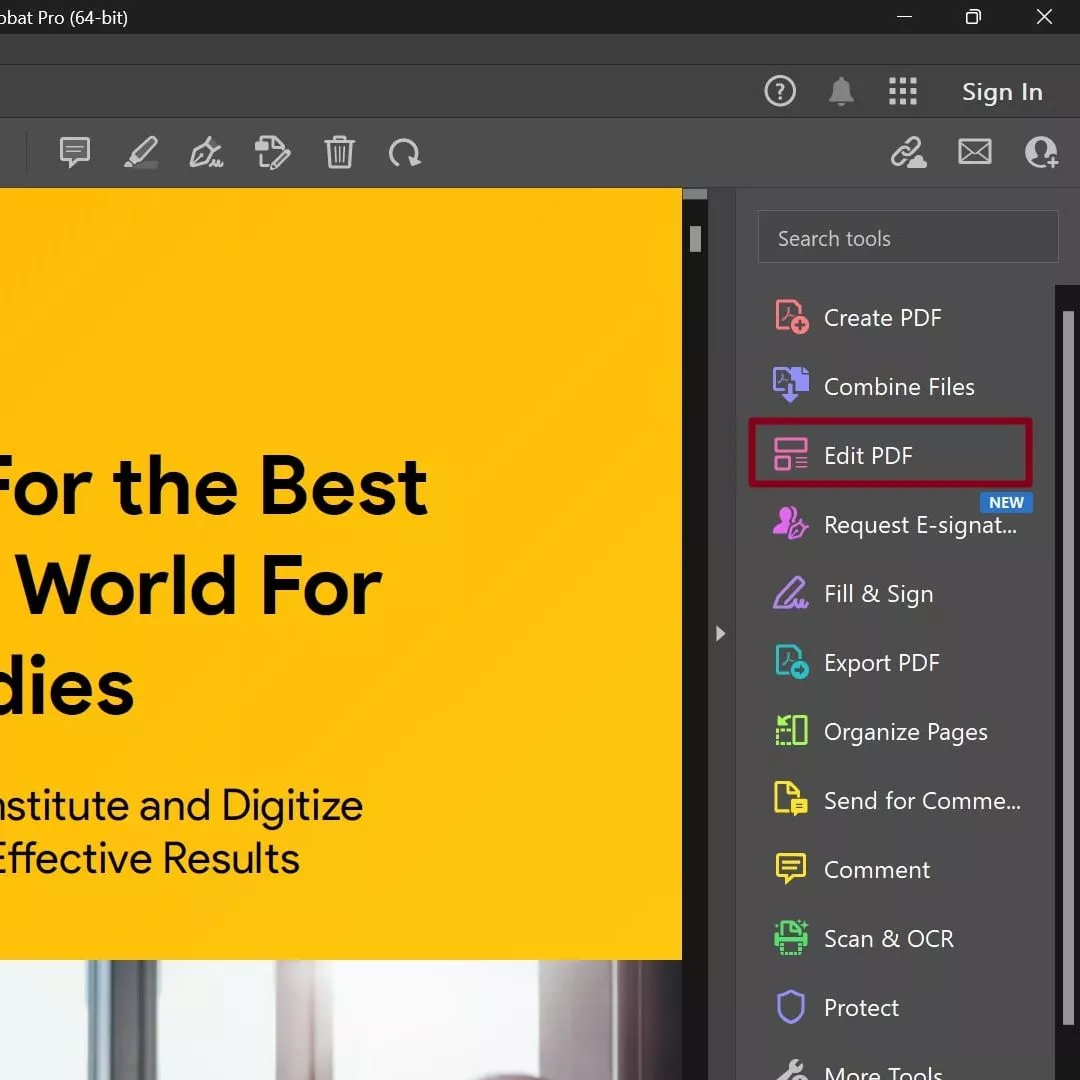Select the Highlight text tool
The height and width of the screenshot is (1080, 1080).
pyautogui.click(x=141, y=152)
